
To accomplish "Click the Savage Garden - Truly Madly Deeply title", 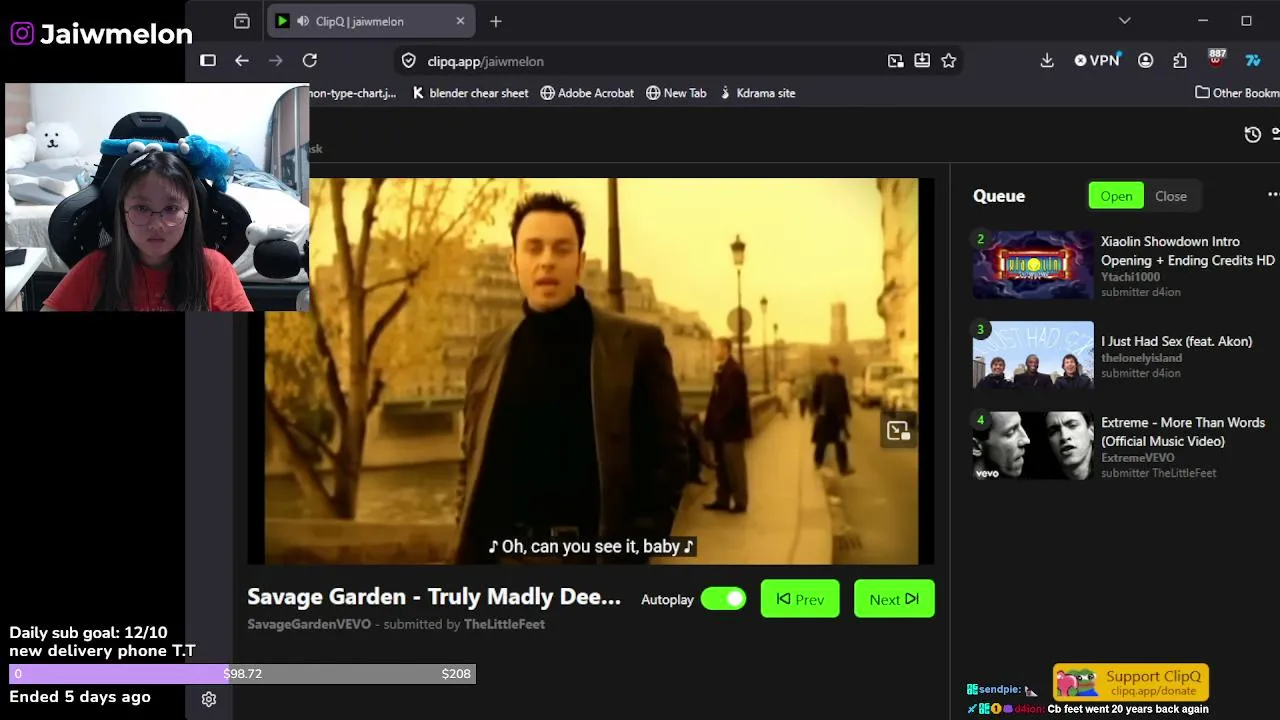I will click(x=434, y=597).
